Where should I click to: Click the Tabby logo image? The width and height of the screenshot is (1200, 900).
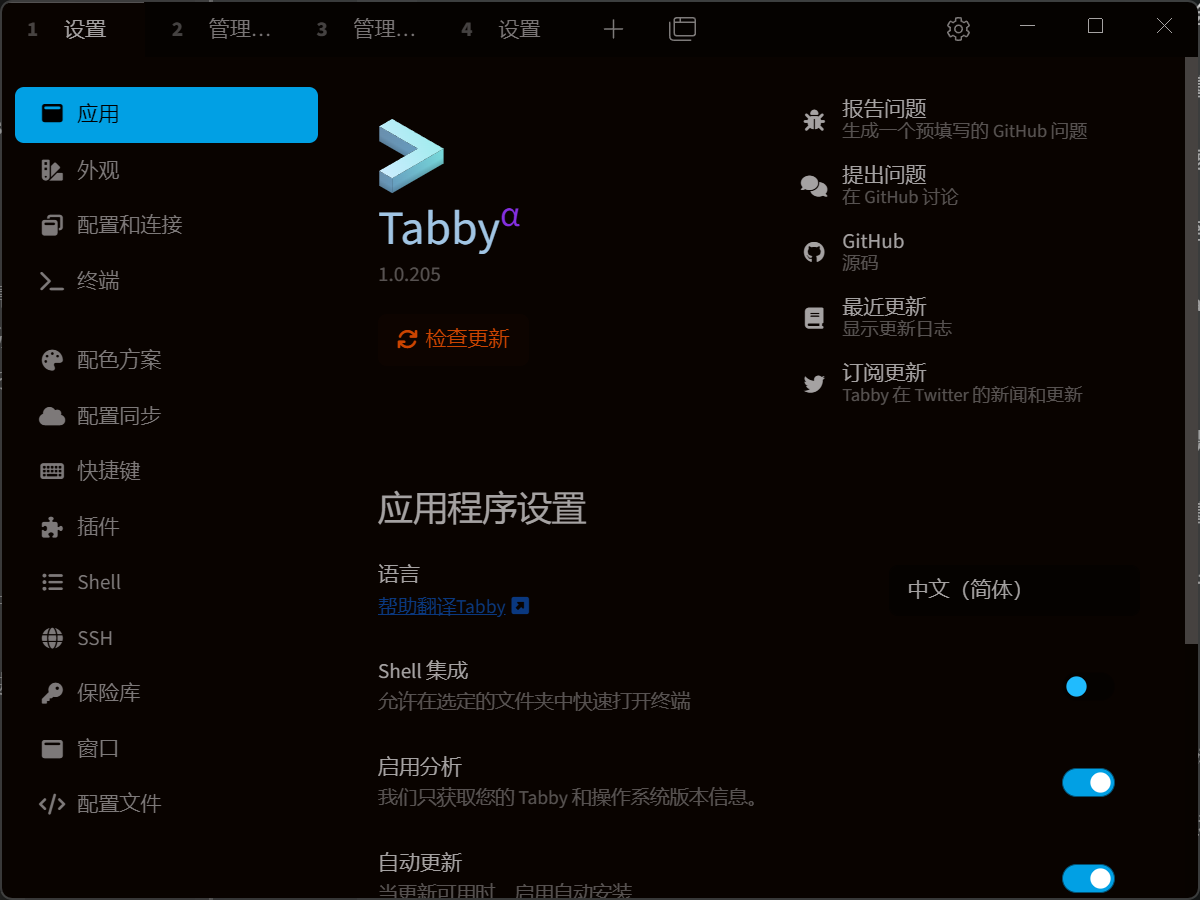point(411,156)
